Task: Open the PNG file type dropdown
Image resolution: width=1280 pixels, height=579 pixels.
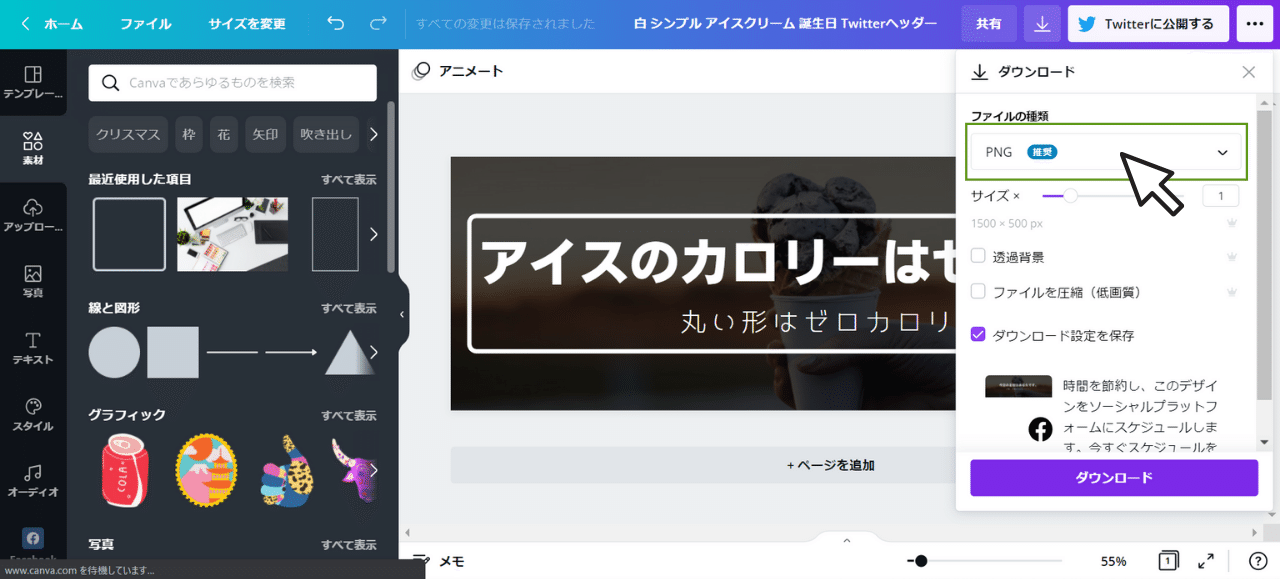Action: pyautogui.click(x=1106, y=152)
